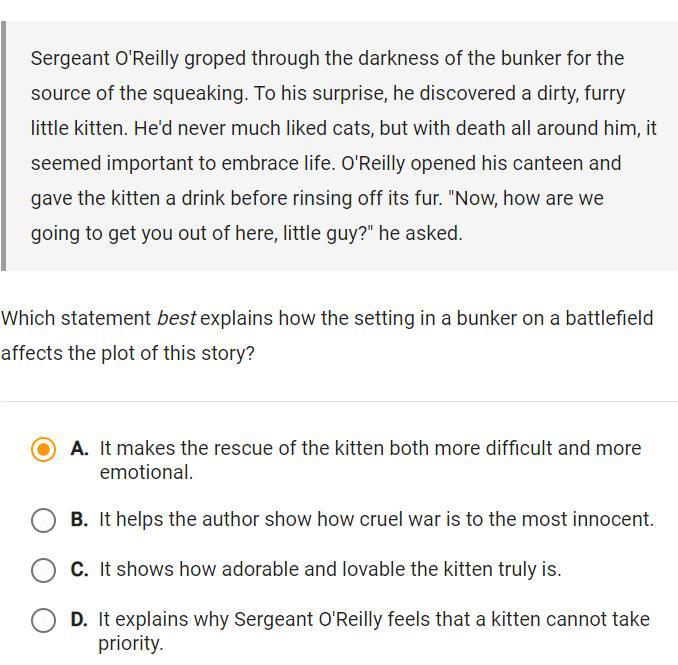This screenshot has height=665, width=678.
Task: Pick the radio button next to option D
Action: [x=43, y=620]
